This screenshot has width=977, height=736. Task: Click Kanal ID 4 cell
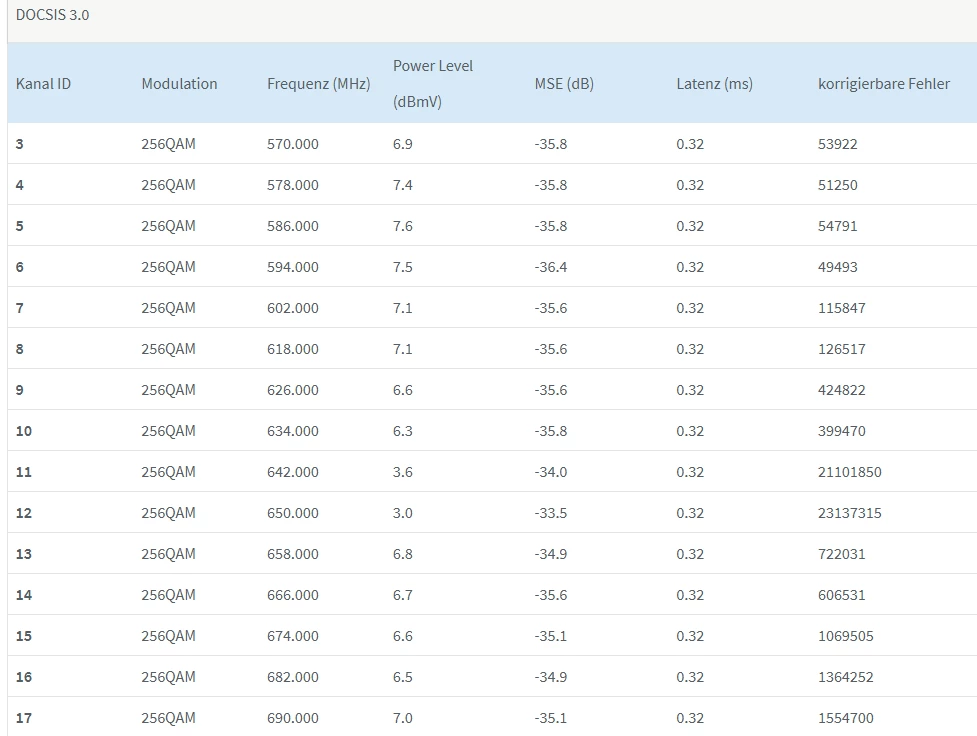click(20, 185)
